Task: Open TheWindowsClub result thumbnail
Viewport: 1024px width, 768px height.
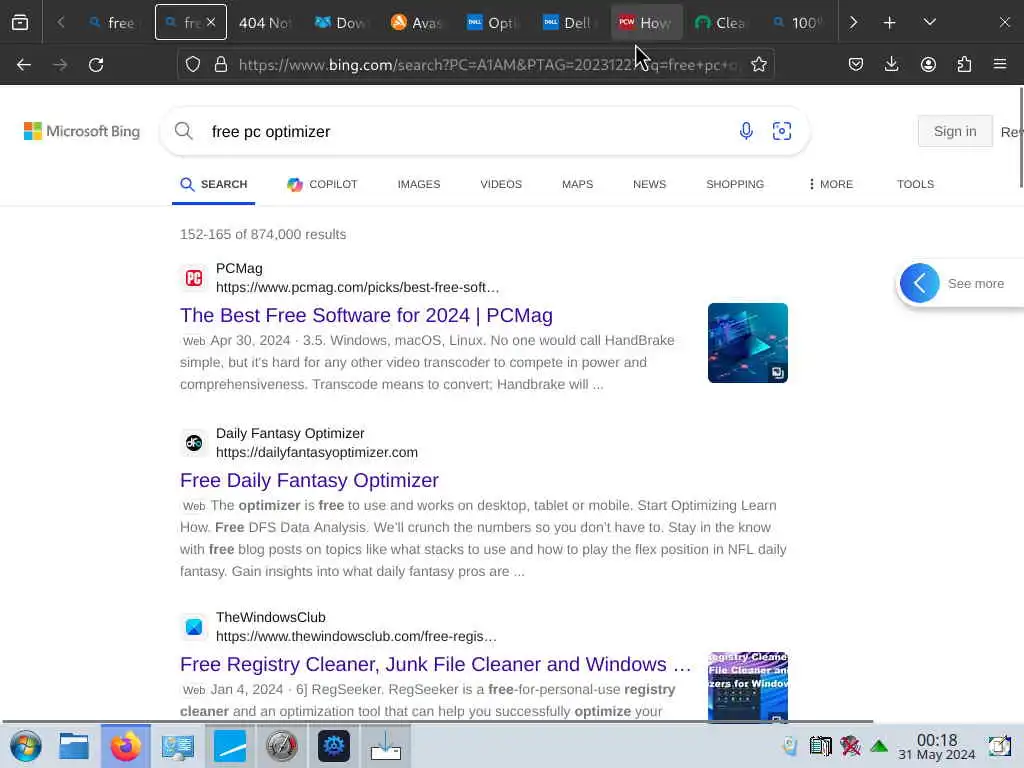Action: click(748, 687)
